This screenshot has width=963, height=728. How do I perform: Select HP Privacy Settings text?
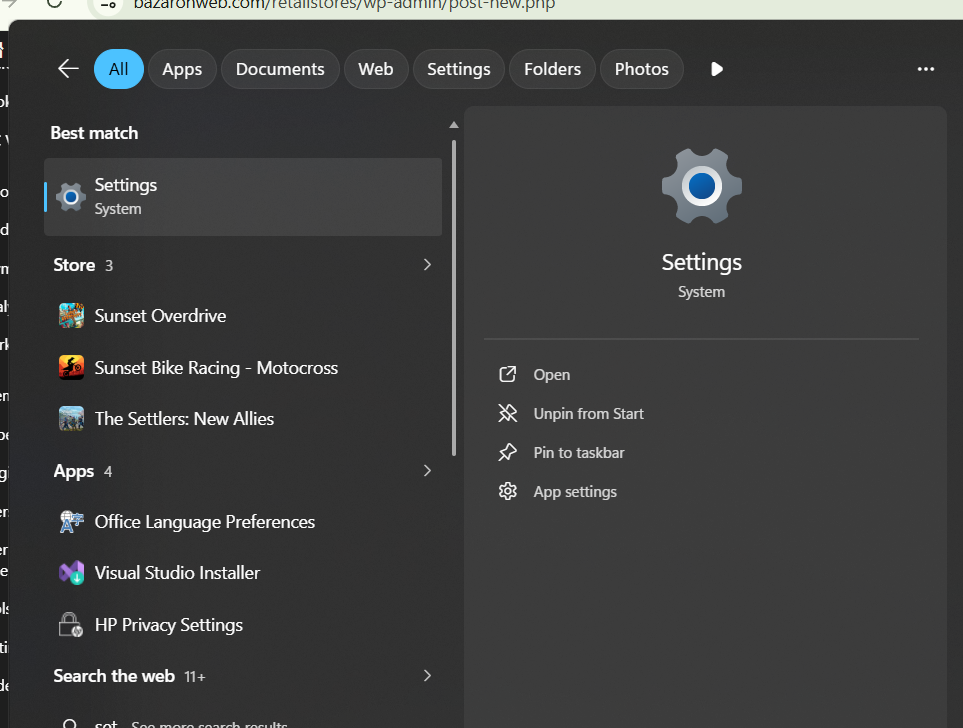169,625
